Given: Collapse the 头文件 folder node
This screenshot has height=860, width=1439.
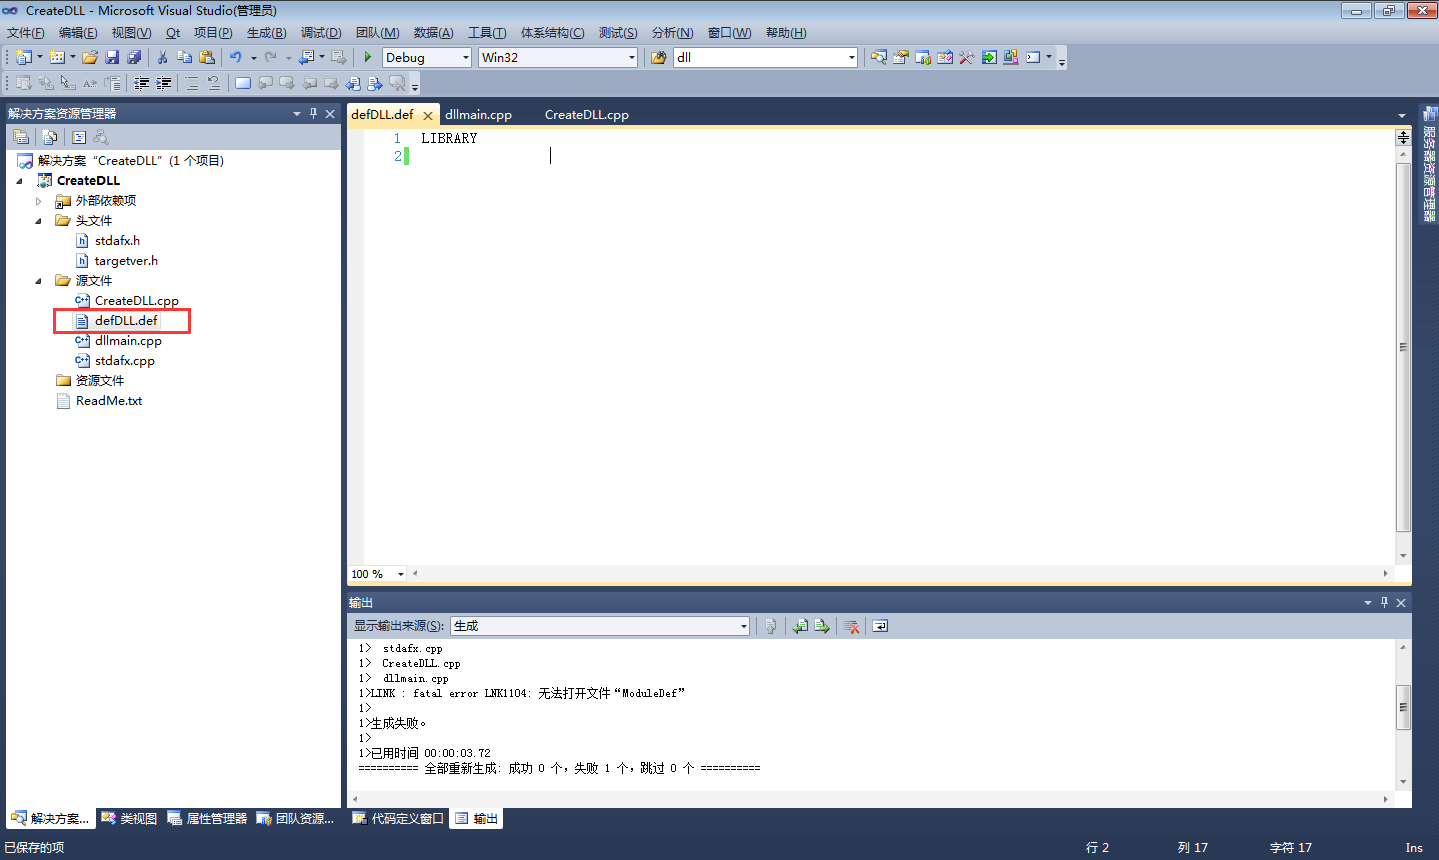Looking at the screenshot, I should coord(39,221).
